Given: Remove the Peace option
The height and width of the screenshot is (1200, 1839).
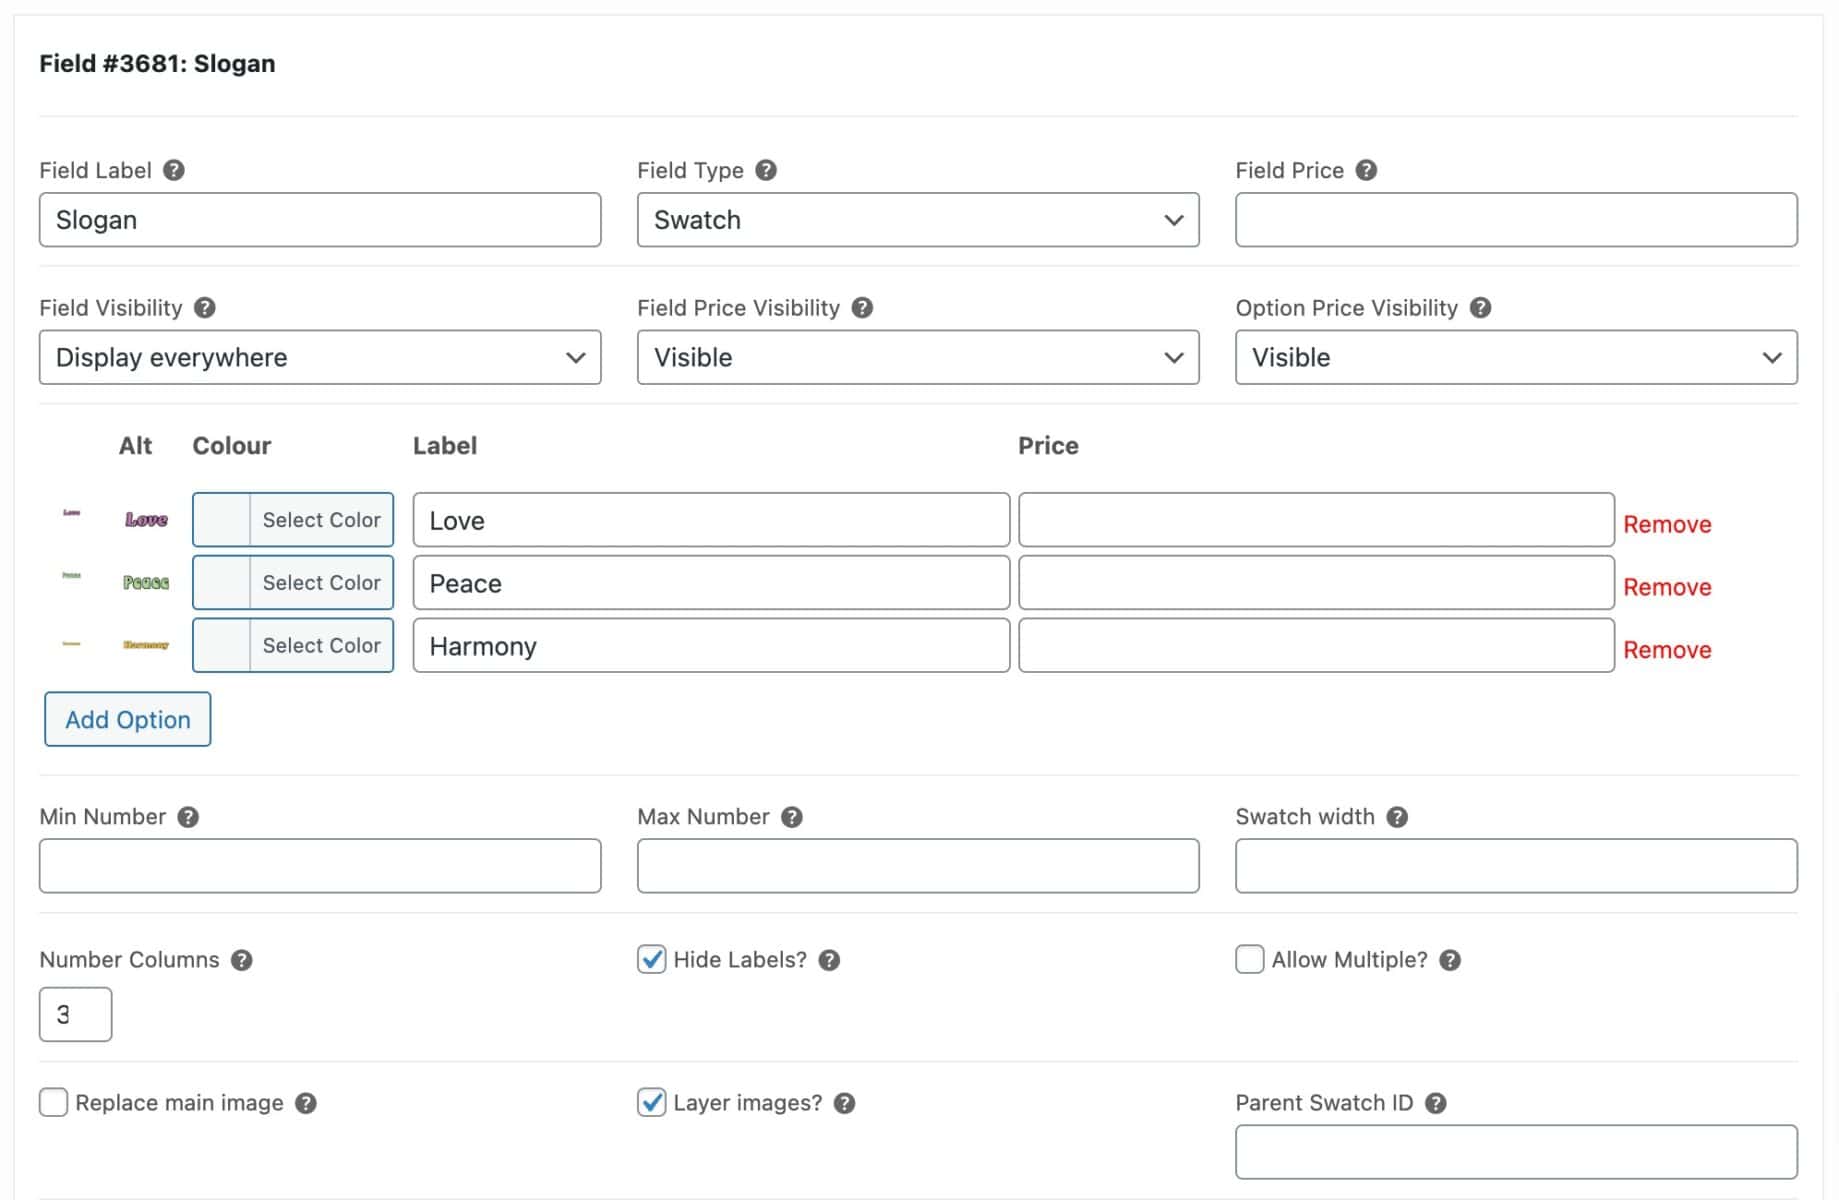Looking at the screenshot, I should 1667,587.
